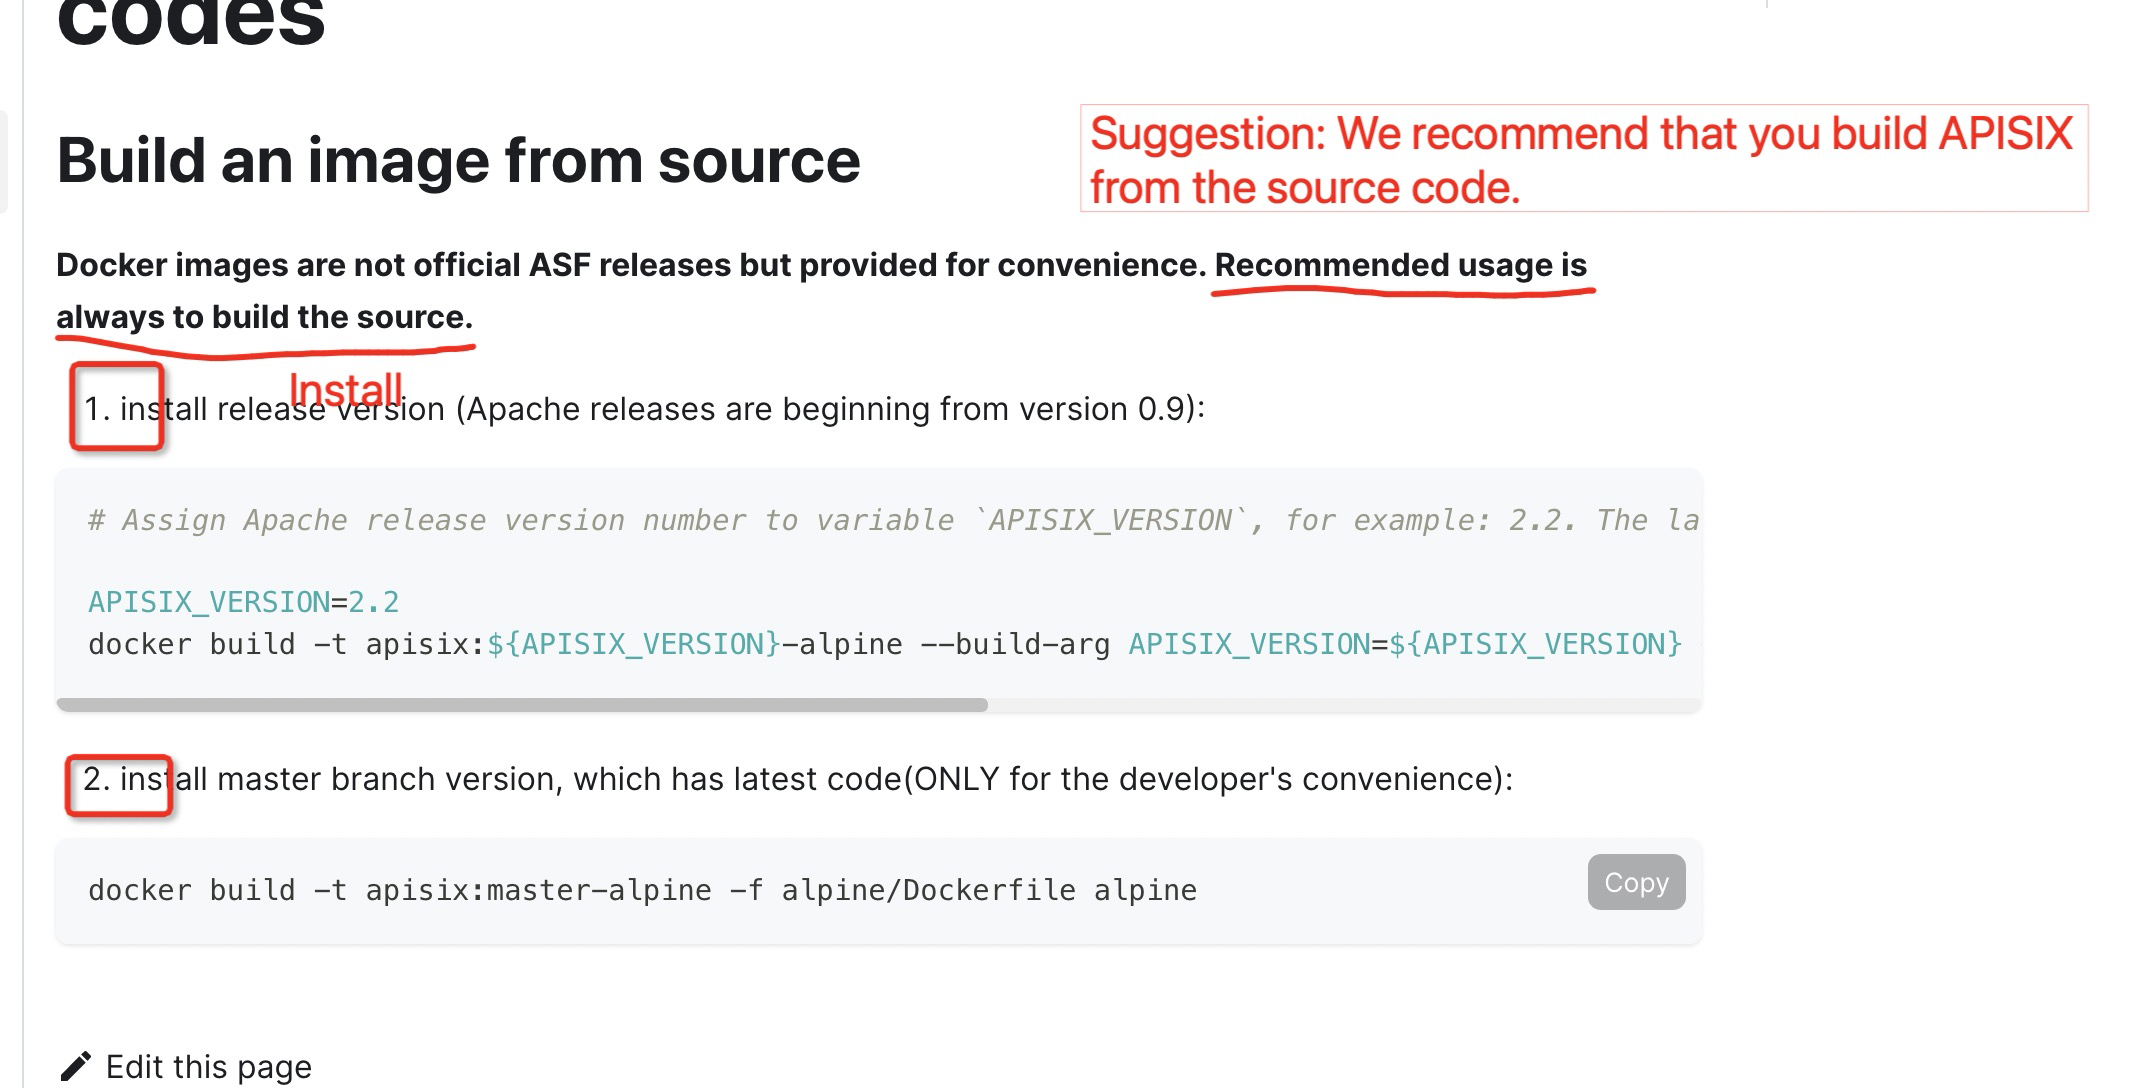The image size is (2146, 1088).
Task: Click the APISIX_VERSION=2.2 line in code
Action: tap(243, 602)
